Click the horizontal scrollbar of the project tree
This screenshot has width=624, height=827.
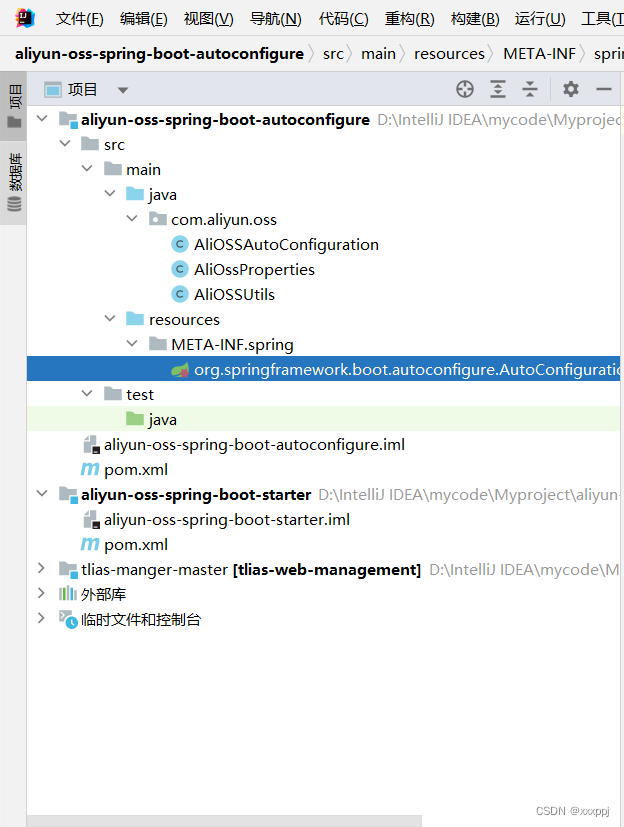[x=224, y=821]
